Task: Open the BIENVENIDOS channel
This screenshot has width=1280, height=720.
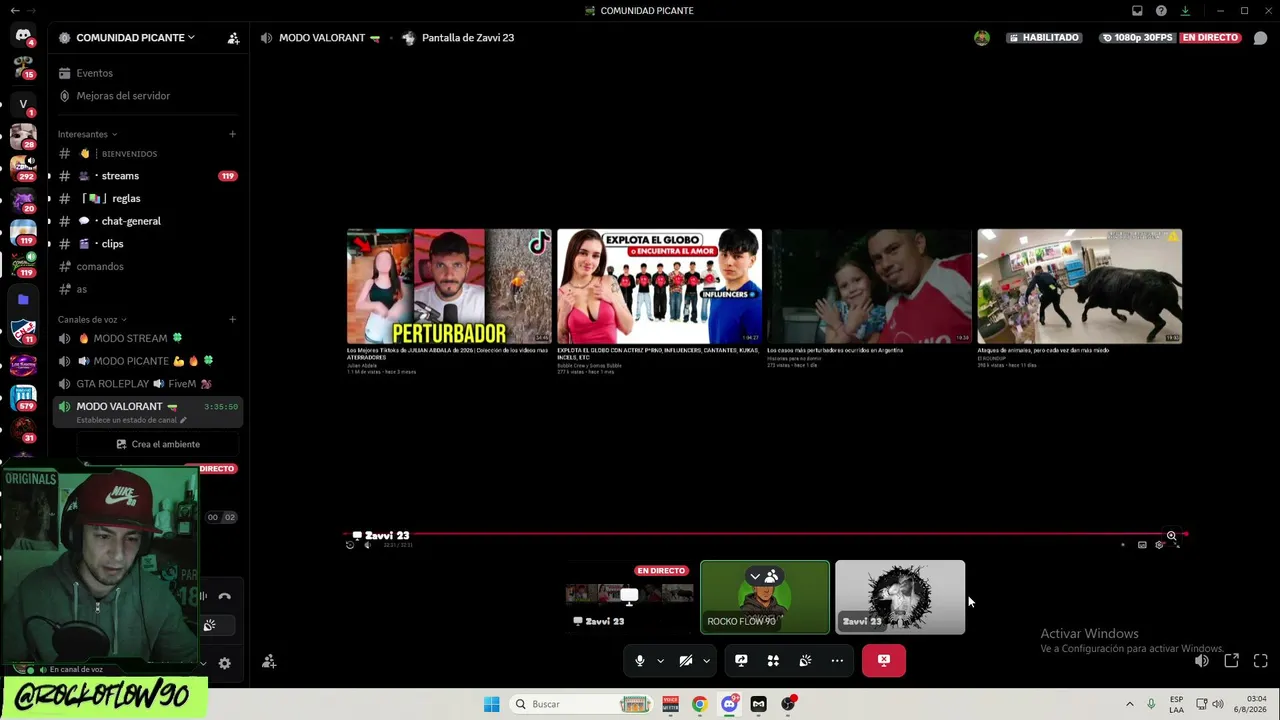Action: pyautogui.click(x=148, y=154)
